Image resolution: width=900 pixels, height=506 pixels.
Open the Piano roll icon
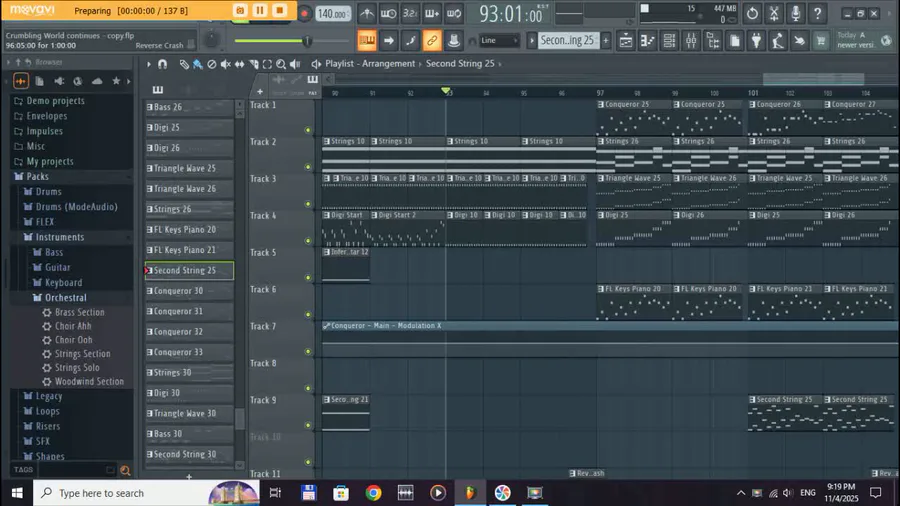[647, 41]
